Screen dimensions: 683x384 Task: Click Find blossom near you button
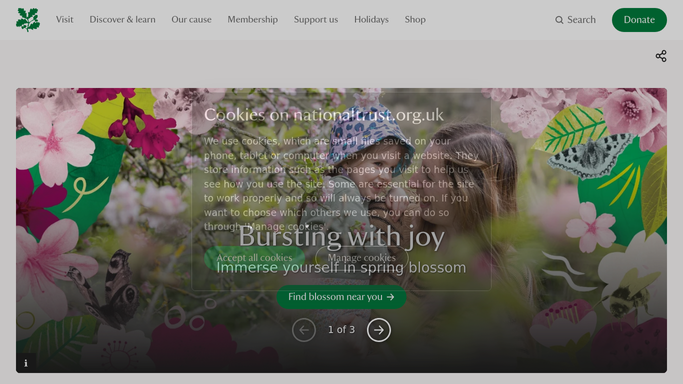coord(342,297)
